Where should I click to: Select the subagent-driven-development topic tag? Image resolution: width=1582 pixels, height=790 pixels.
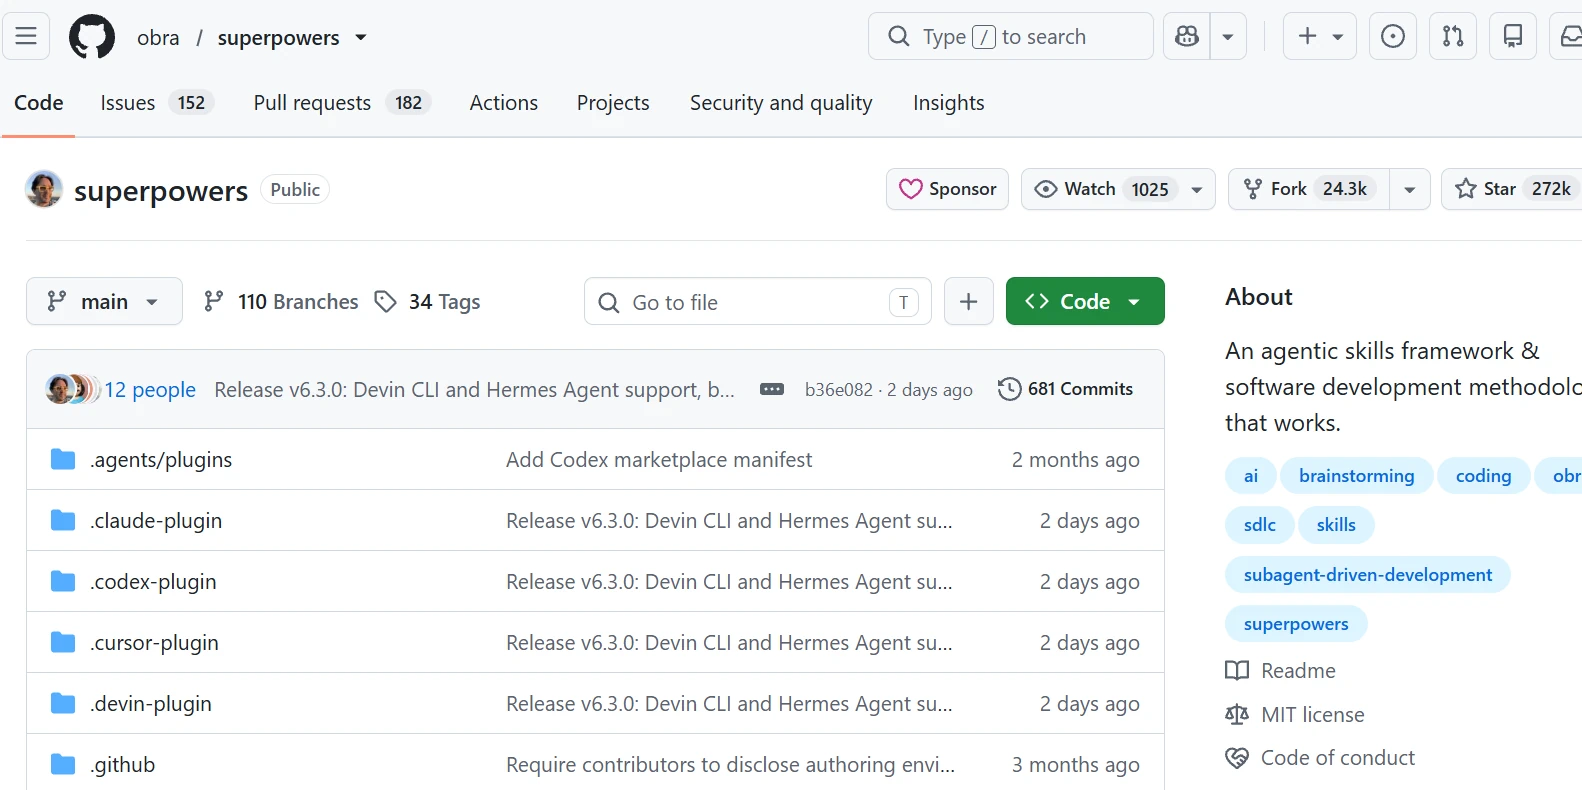(1367, 575)
